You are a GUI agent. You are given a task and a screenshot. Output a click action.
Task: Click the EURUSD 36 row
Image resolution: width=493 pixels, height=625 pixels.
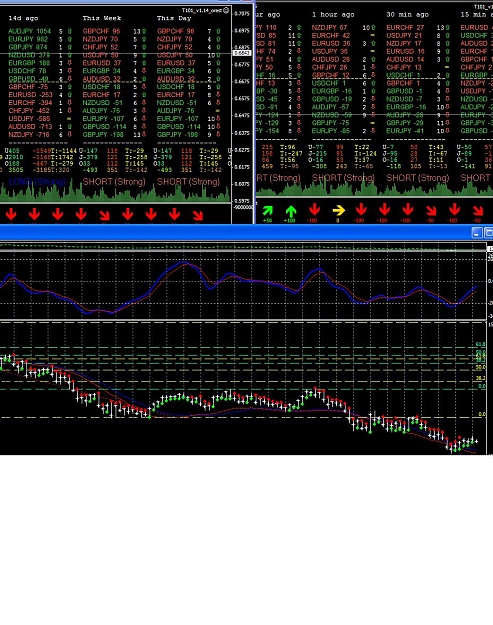344,43
